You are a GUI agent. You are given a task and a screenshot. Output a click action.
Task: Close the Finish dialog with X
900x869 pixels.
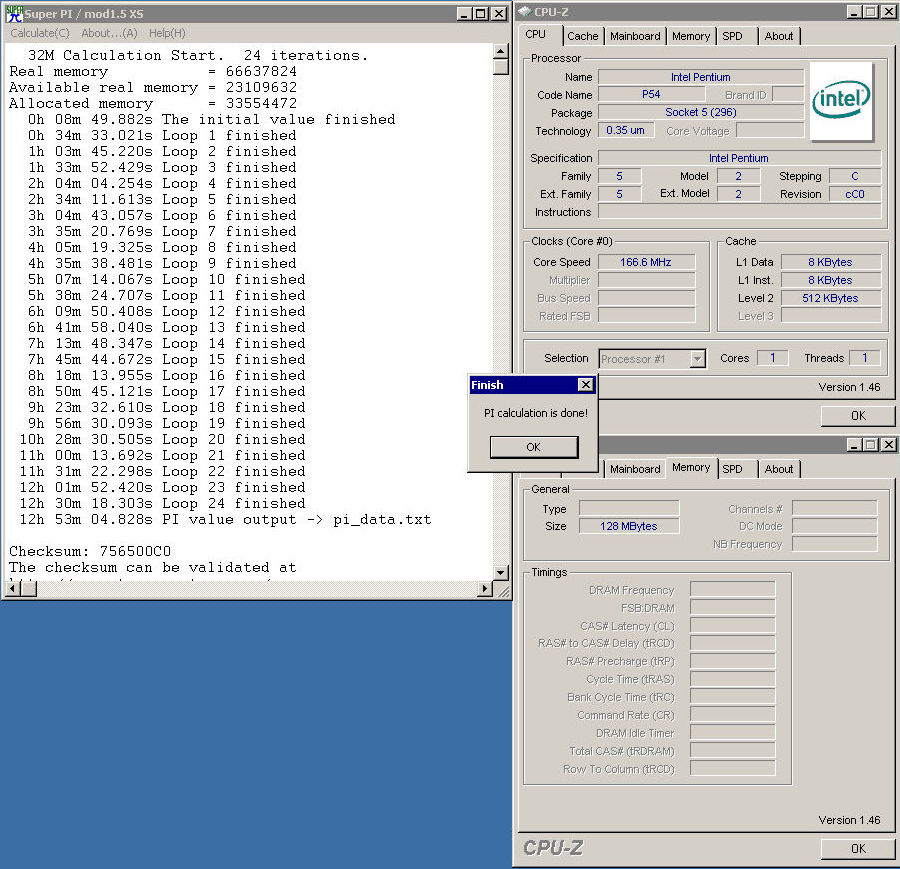[x=585, y=385]
